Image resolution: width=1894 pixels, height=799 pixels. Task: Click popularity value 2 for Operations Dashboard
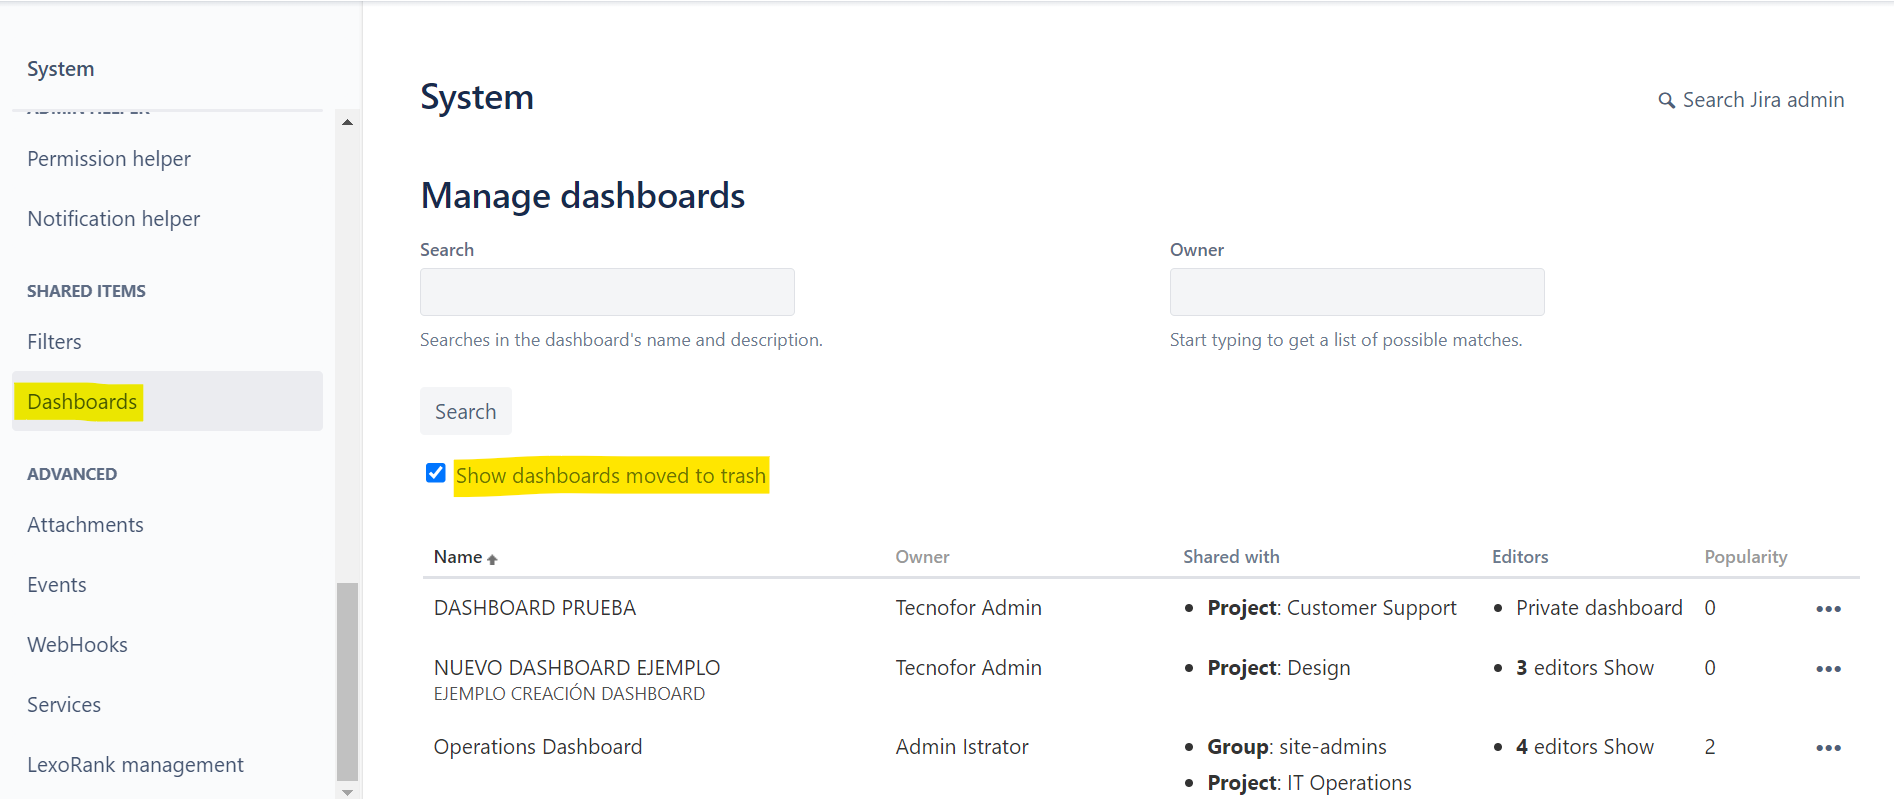[x=1710, y=747]
